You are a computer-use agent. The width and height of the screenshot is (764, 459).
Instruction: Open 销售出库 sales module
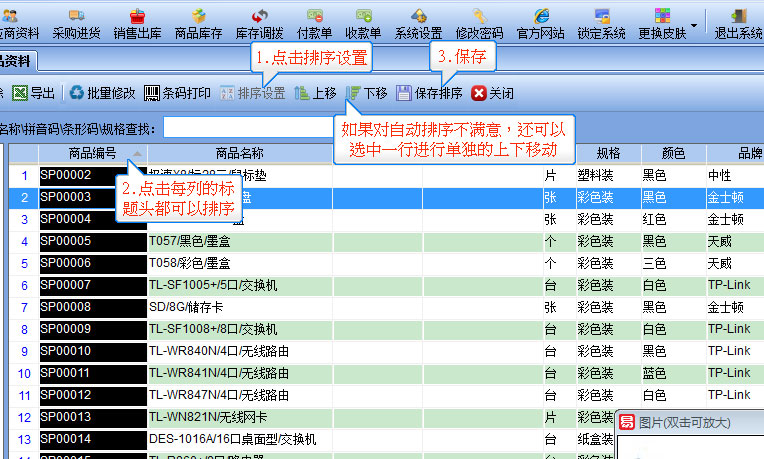click(137, 23)
